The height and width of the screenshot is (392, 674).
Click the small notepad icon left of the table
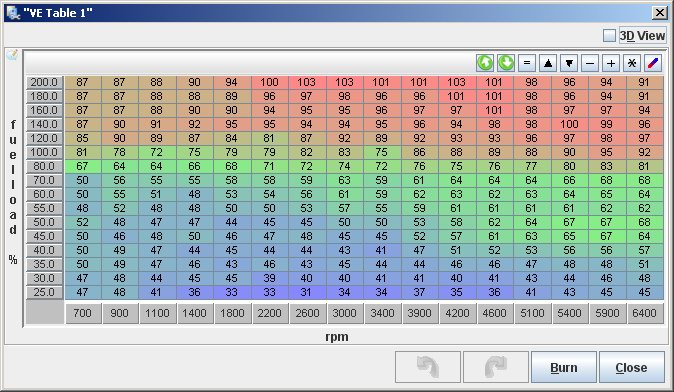point(12,55)
